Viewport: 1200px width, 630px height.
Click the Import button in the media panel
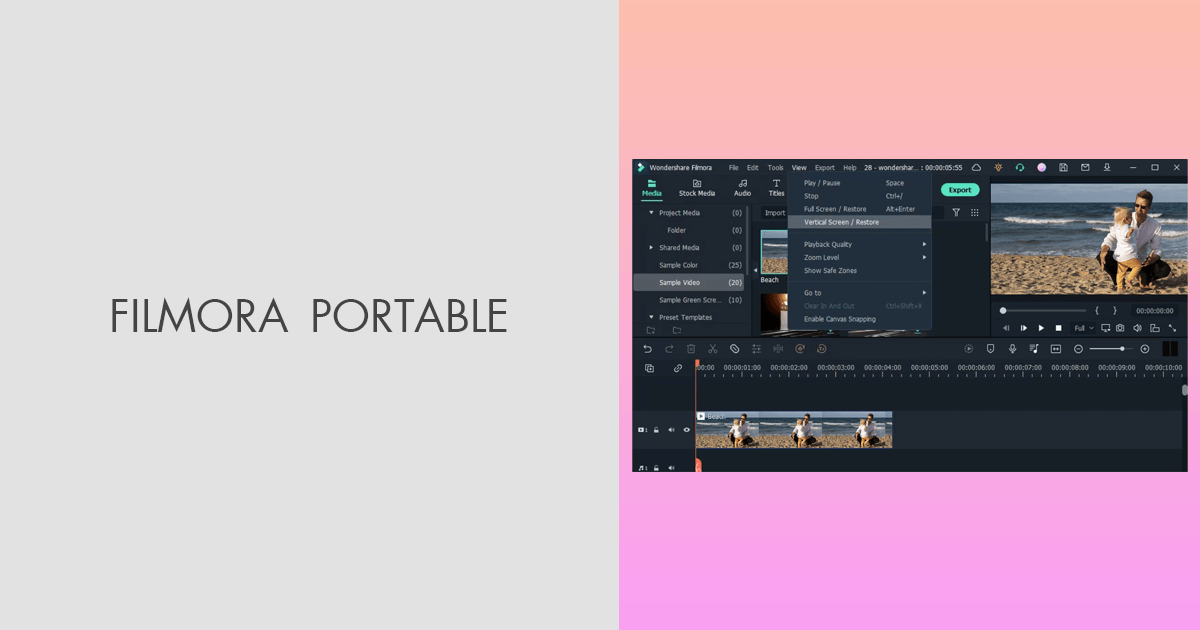click(775, 212)
